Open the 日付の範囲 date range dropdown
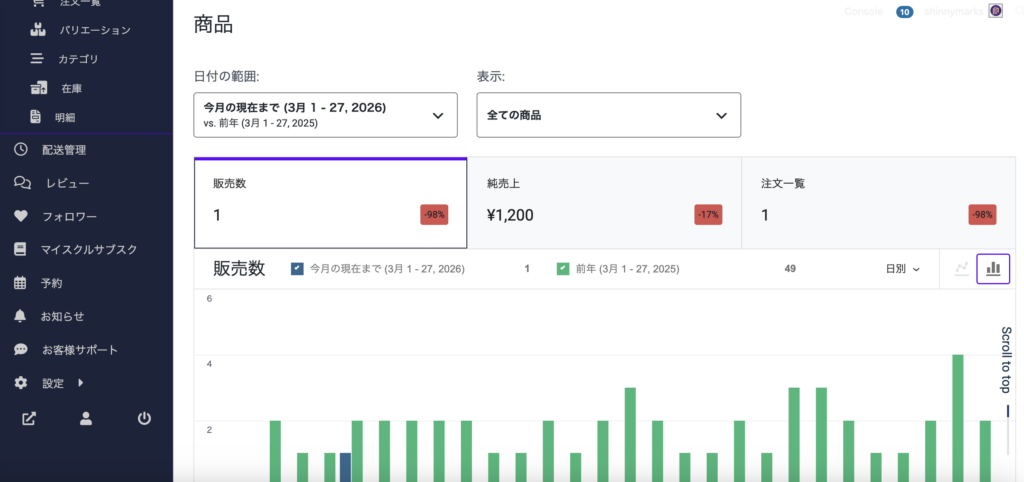Image resolution: width=1024 pixels, height=482 pixels. click(x=325, y=115)
